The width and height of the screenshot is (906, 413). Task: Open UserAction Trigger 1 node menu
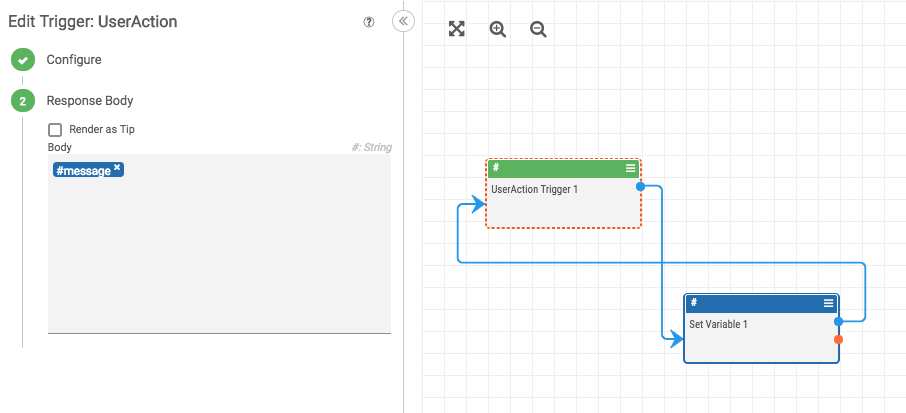630,168
